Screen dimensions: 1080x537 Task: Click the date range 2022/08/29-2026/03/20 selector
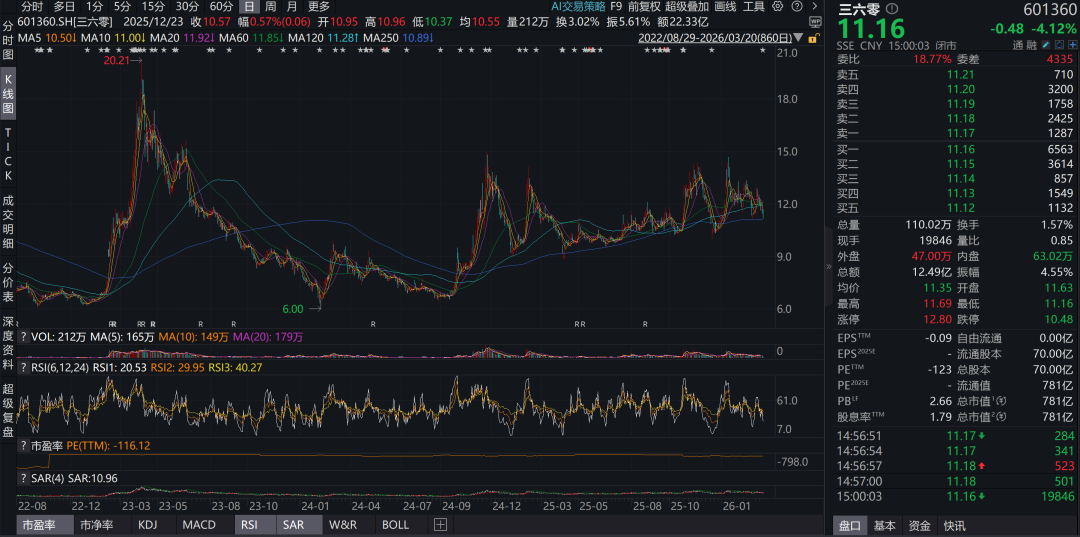[716, 38]
